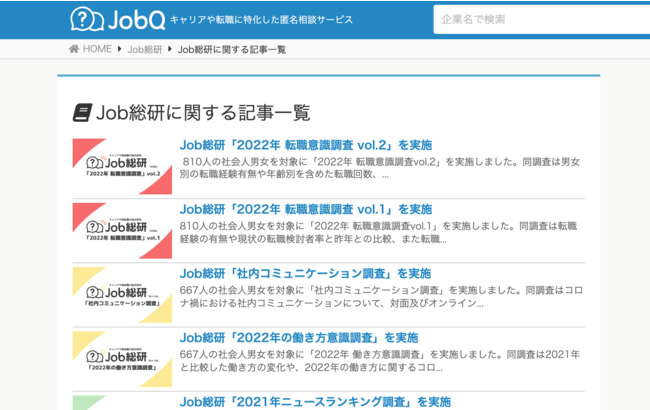Viewport: 650px width, 410px height.
Task: Click the Job総研に関する記事一覧 breadcrumb item
Action: 231,49
